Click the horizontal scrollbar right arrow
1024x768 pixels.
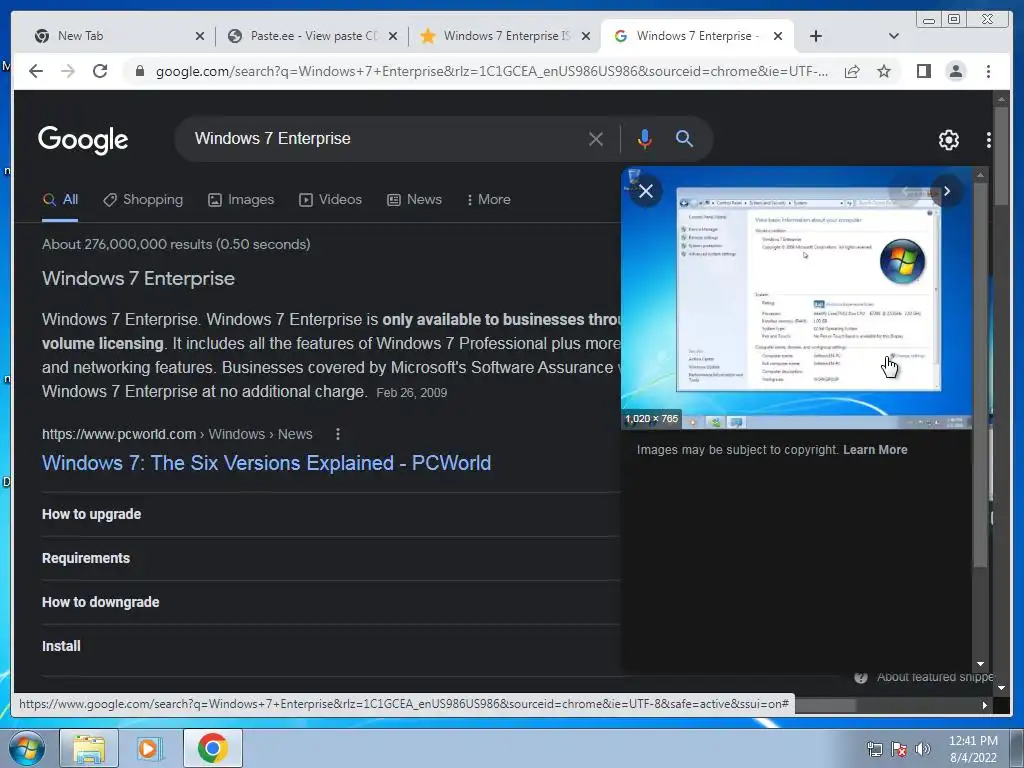985,705
